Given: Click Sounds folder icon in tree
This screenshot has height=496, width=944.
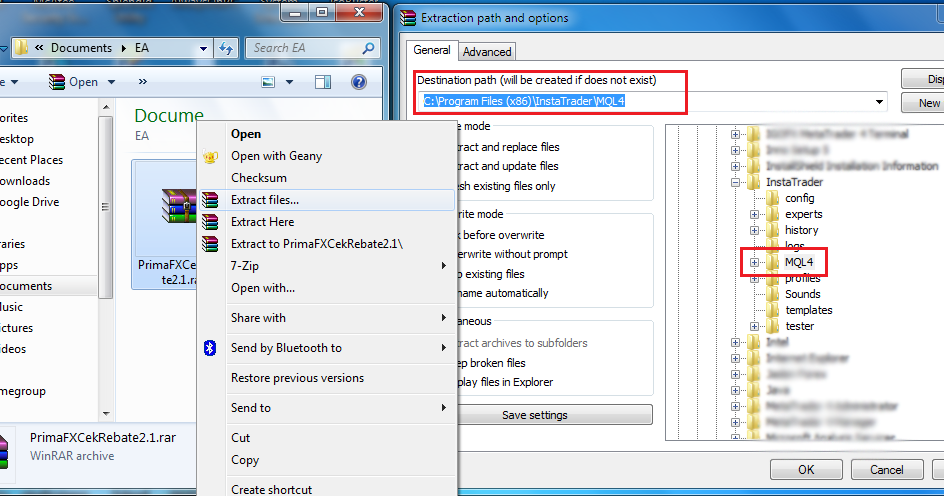Looking at the screenshot, I should tap(773, 294).
